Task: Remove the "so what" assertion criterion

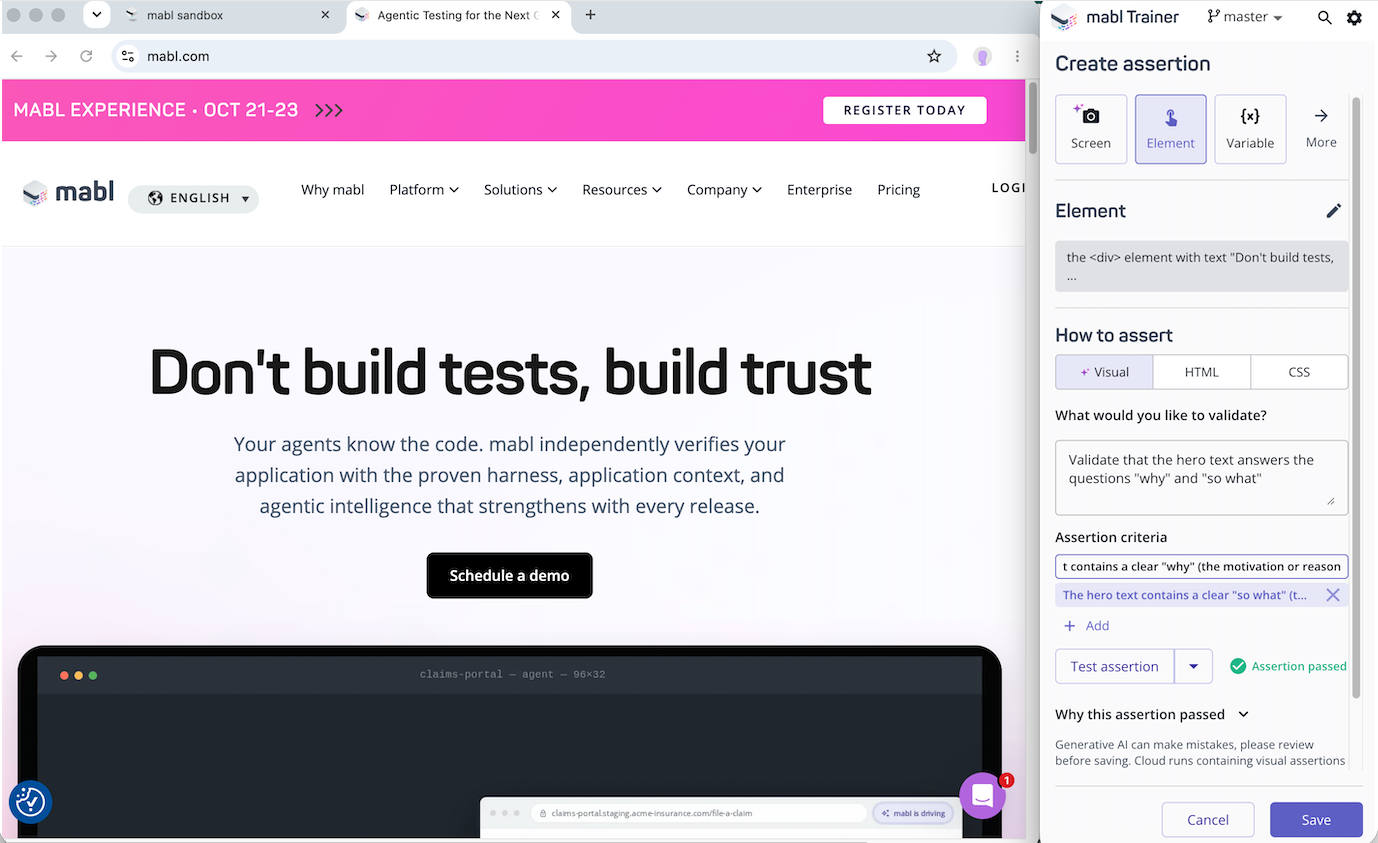Action: pos(1332,595)
